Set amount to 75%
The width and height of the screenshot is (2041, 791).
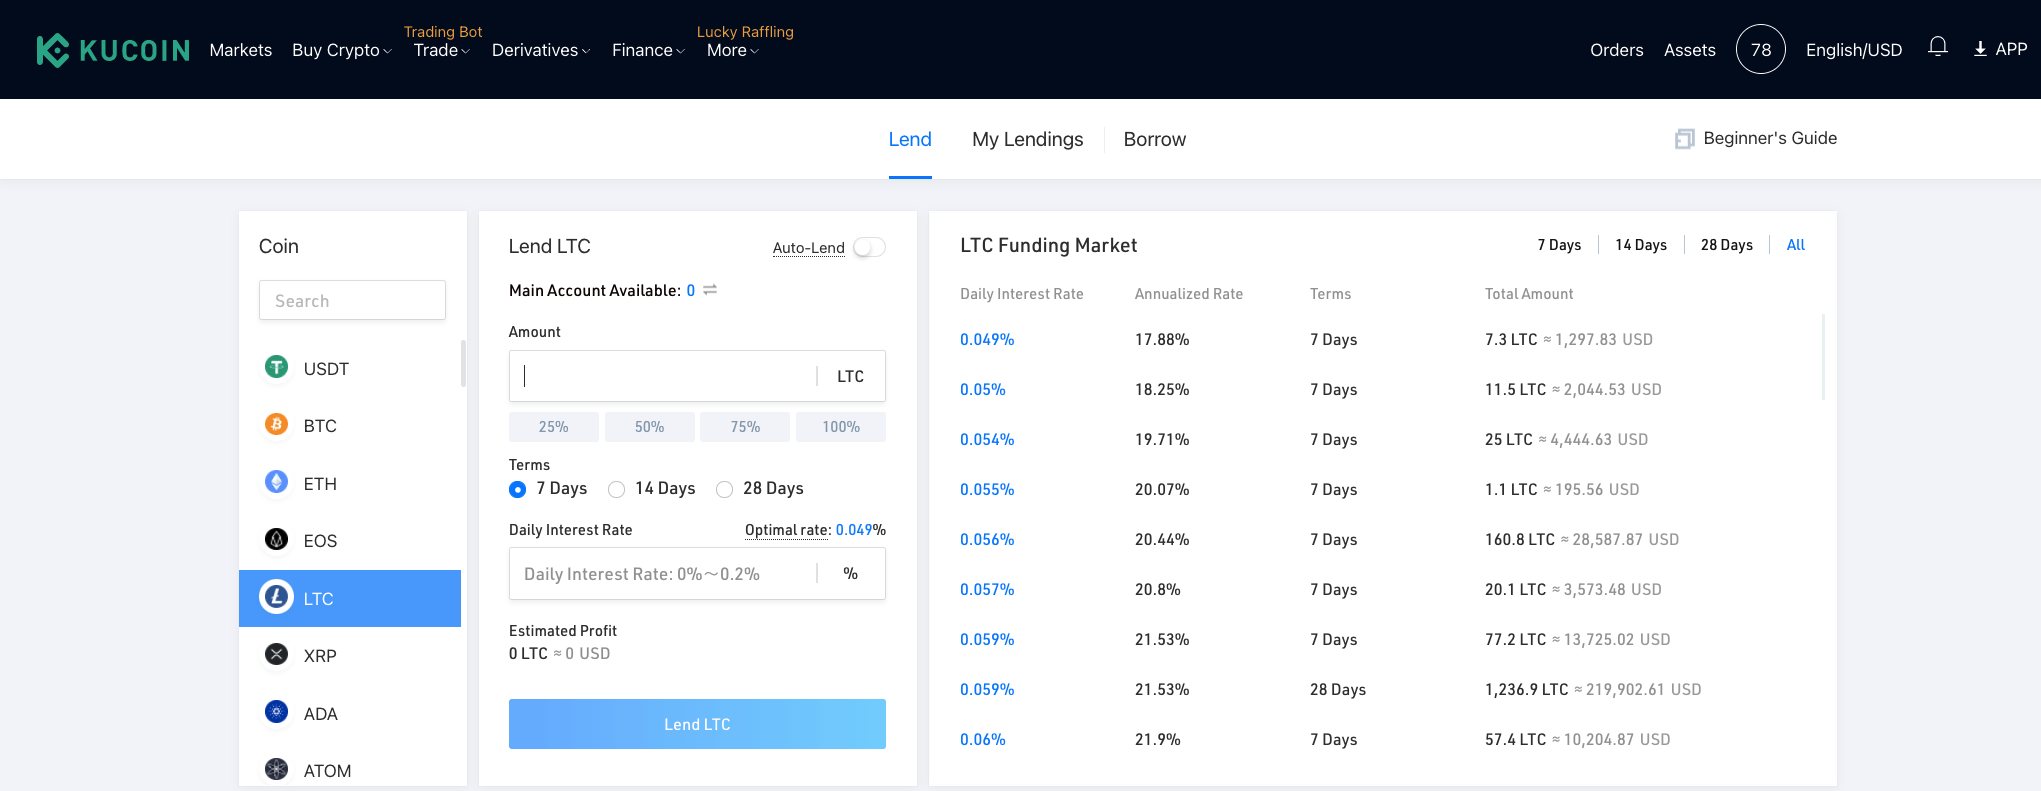click(x=745, y=427)
